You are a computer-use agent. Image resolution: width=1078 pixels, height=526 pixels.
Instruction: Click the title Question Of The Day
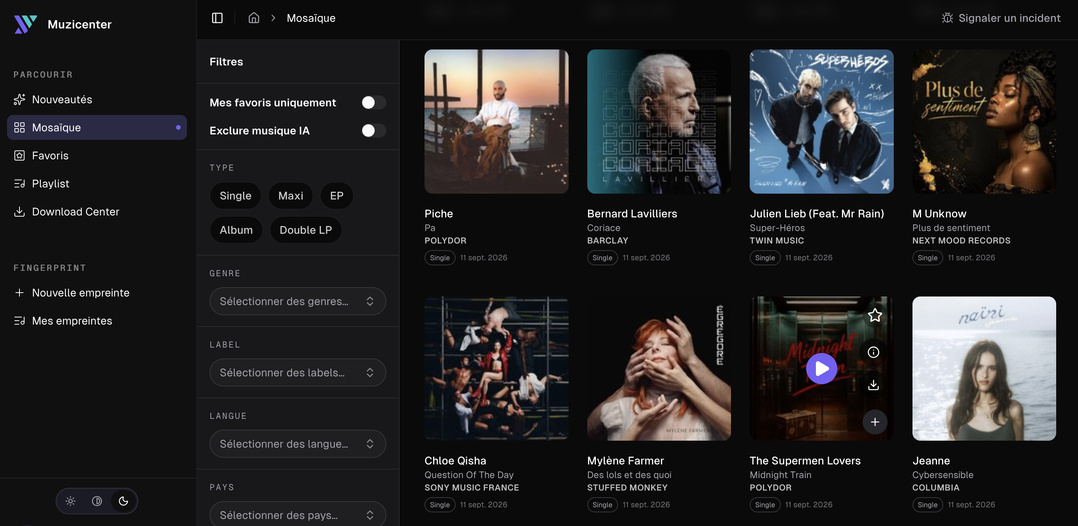469,474
